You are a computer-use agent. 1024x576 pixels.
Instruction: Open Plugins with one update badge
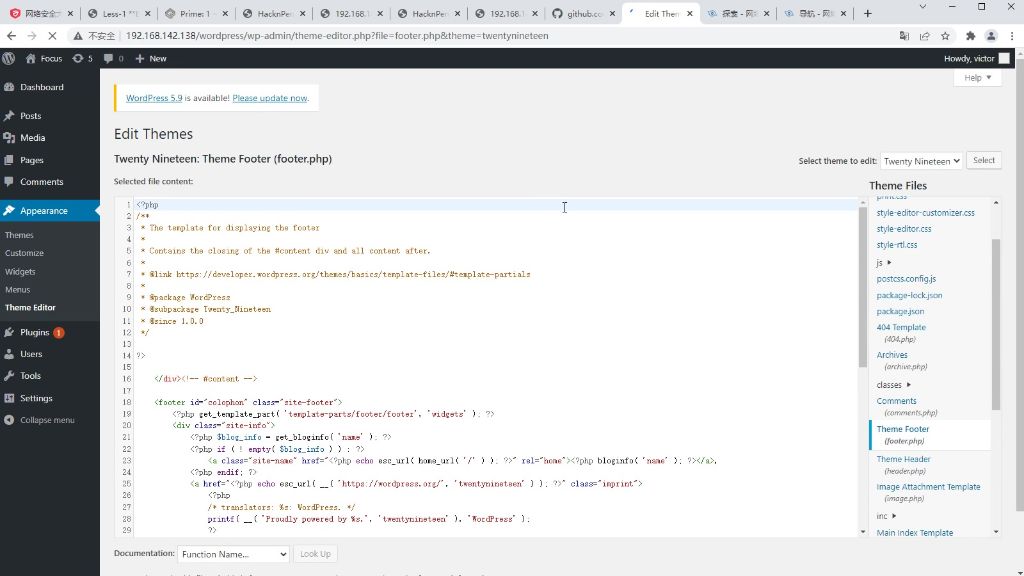(x=35, y=332)
